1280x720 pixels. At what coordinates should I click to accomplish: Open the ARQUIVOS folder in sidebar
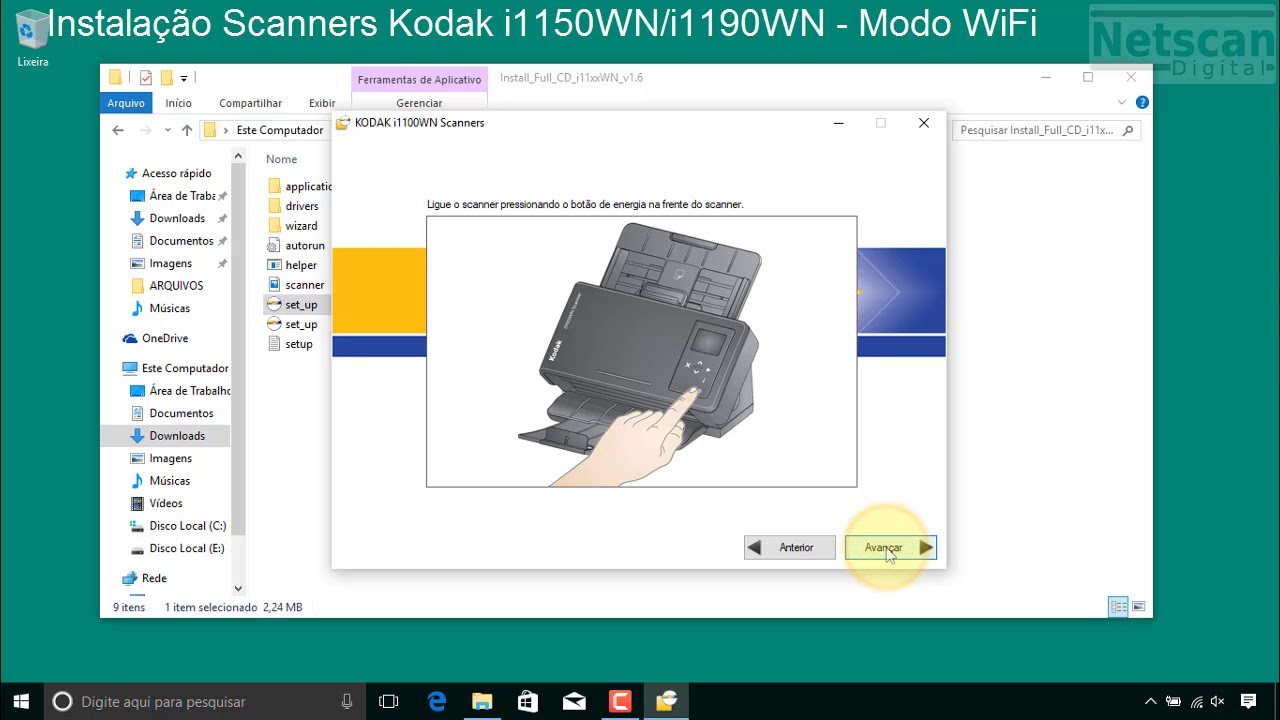pos(175,286)
